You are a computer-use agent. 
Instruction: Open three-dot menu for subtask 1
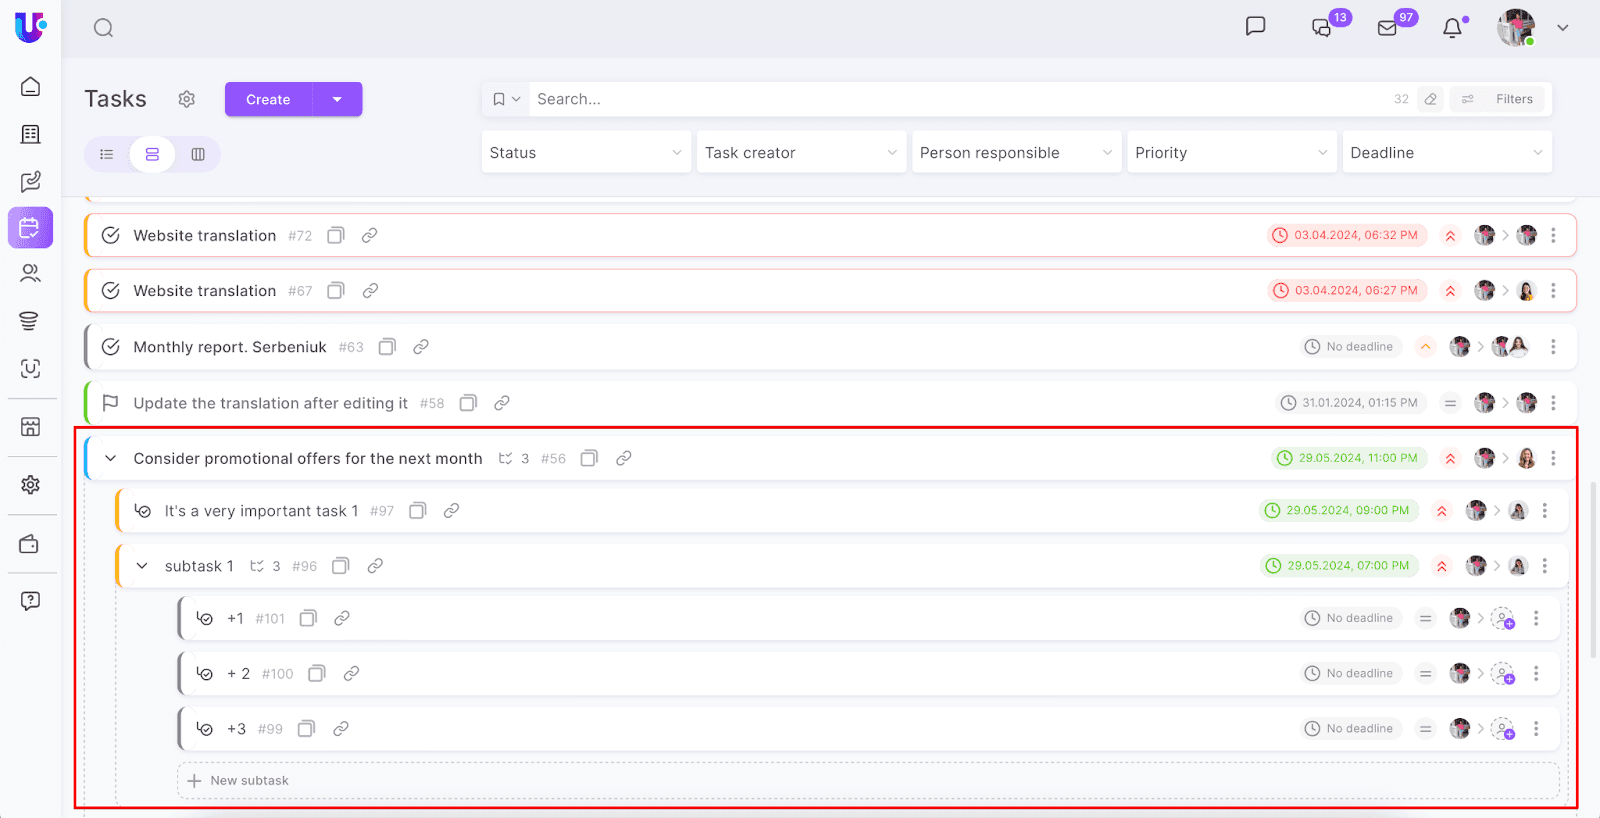click(x=1545, y=566)
